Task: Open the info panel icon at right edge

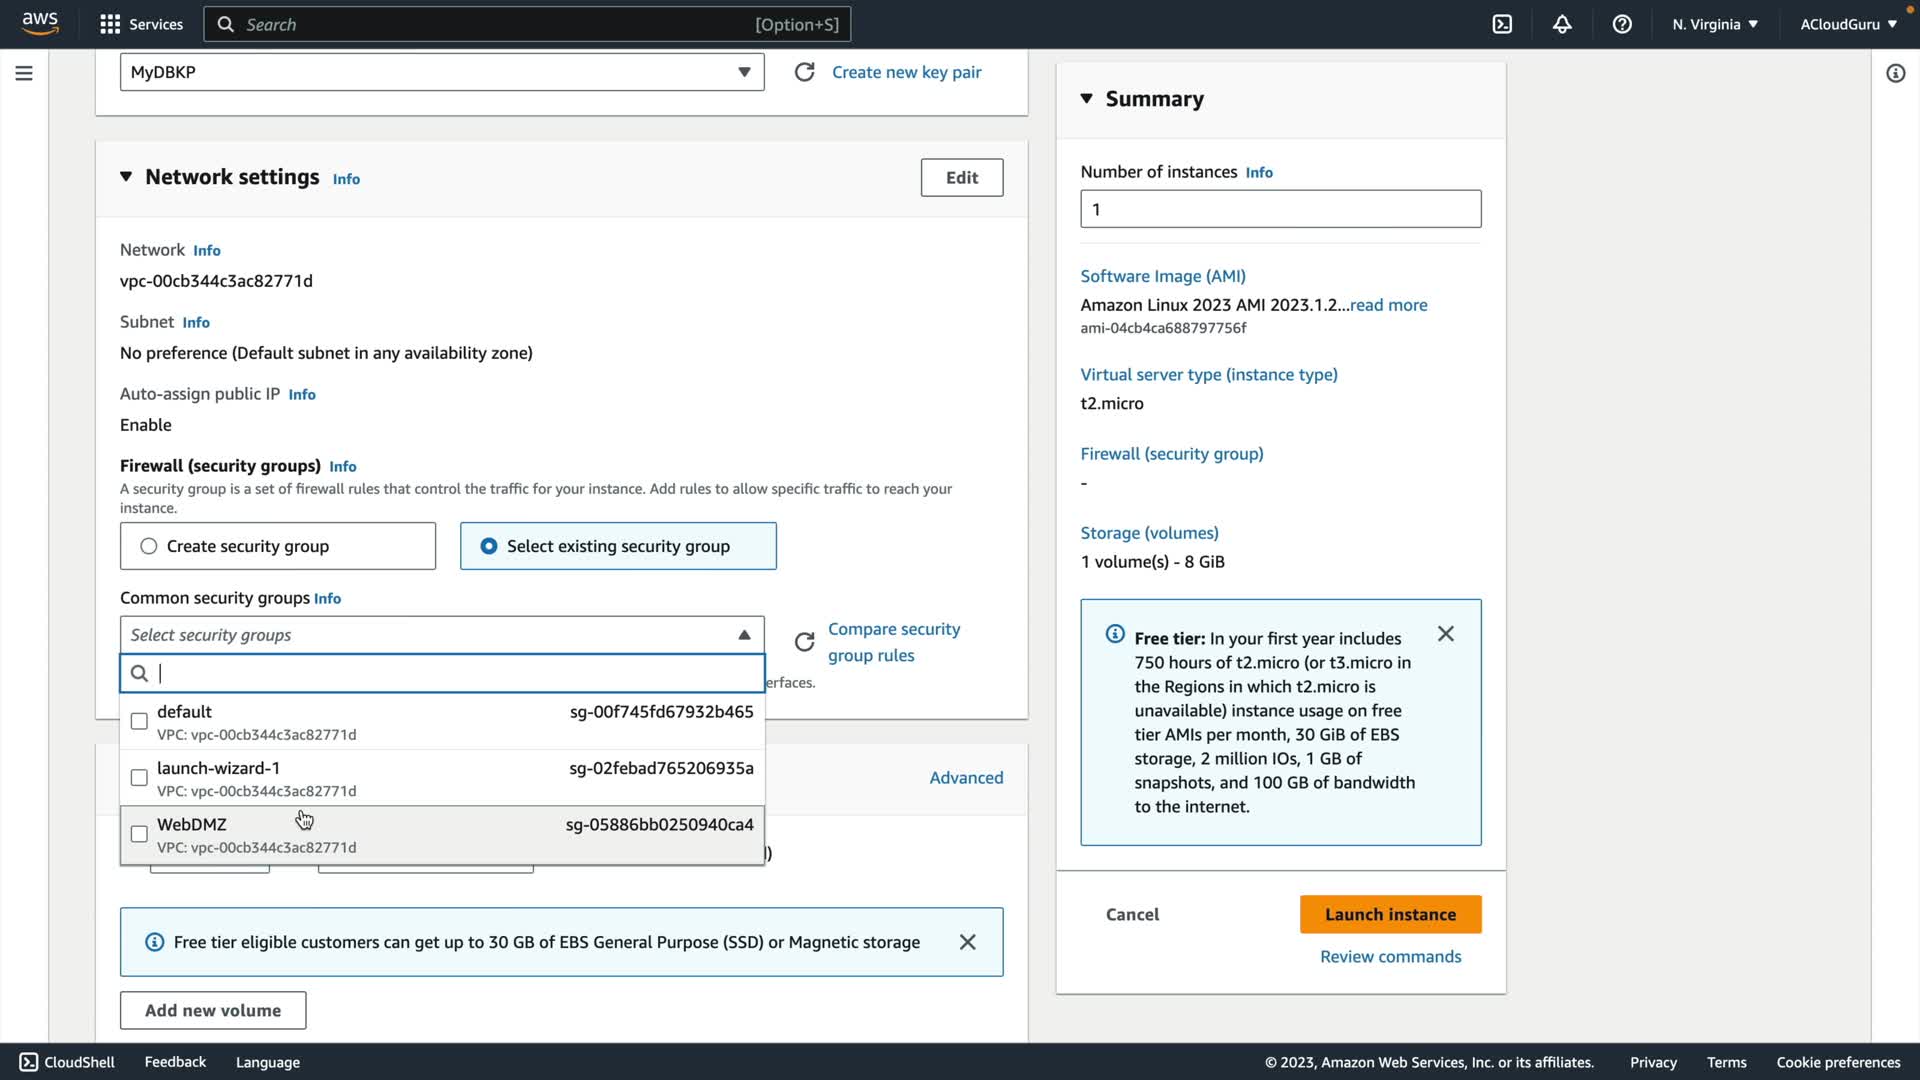Action: click(1895, 73)
